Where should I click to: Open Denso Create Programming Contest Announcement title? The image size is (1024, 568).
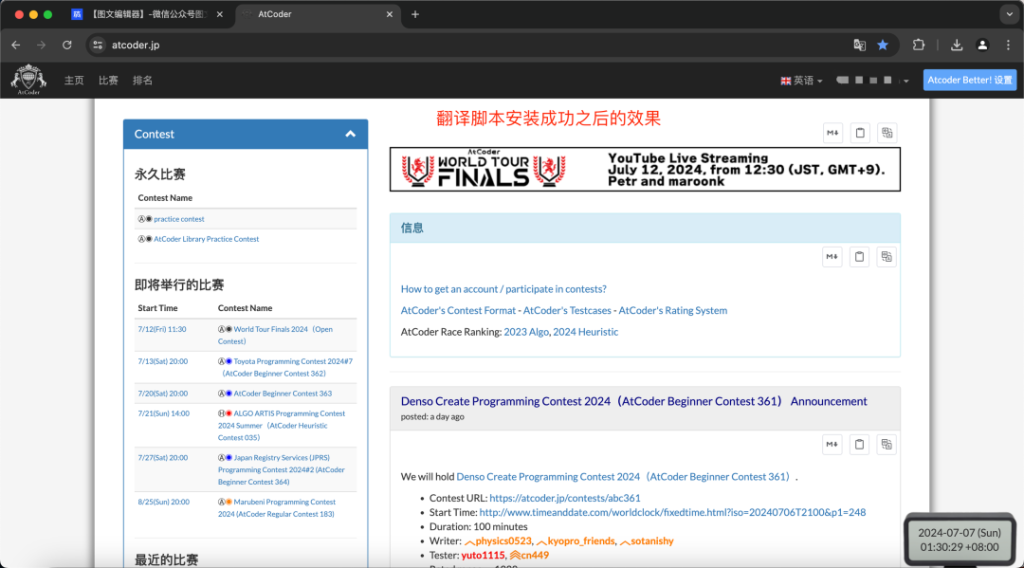tap(634, 402)
